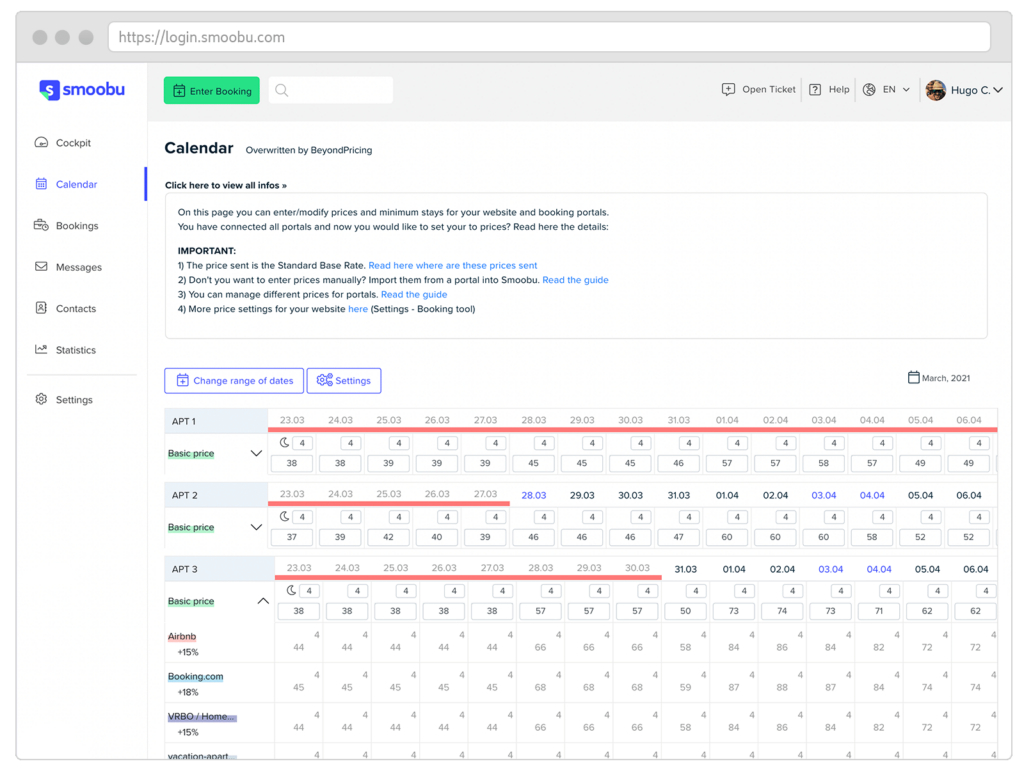The width and height of the screenshot is (1024, 773).
Task: Click 'Click here to view all infos'
Action: 226,185
